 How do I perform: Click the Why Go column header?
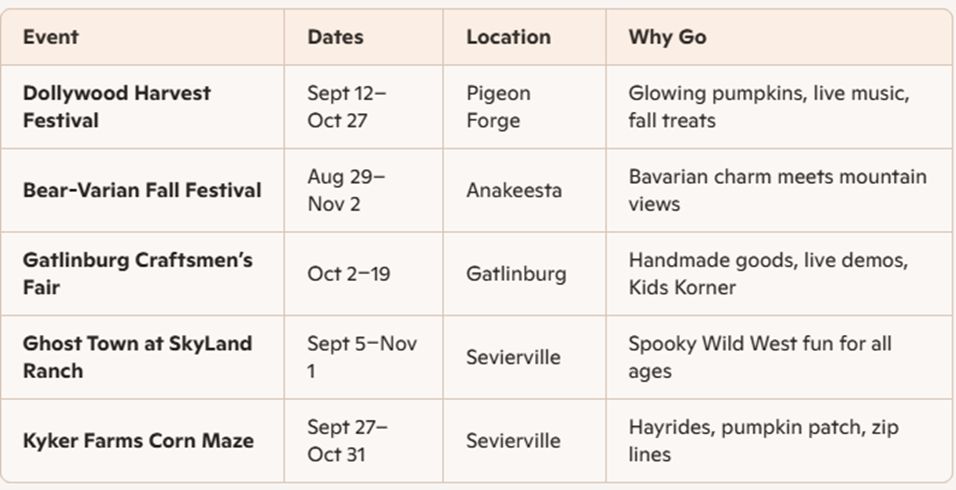pos(668,37)
